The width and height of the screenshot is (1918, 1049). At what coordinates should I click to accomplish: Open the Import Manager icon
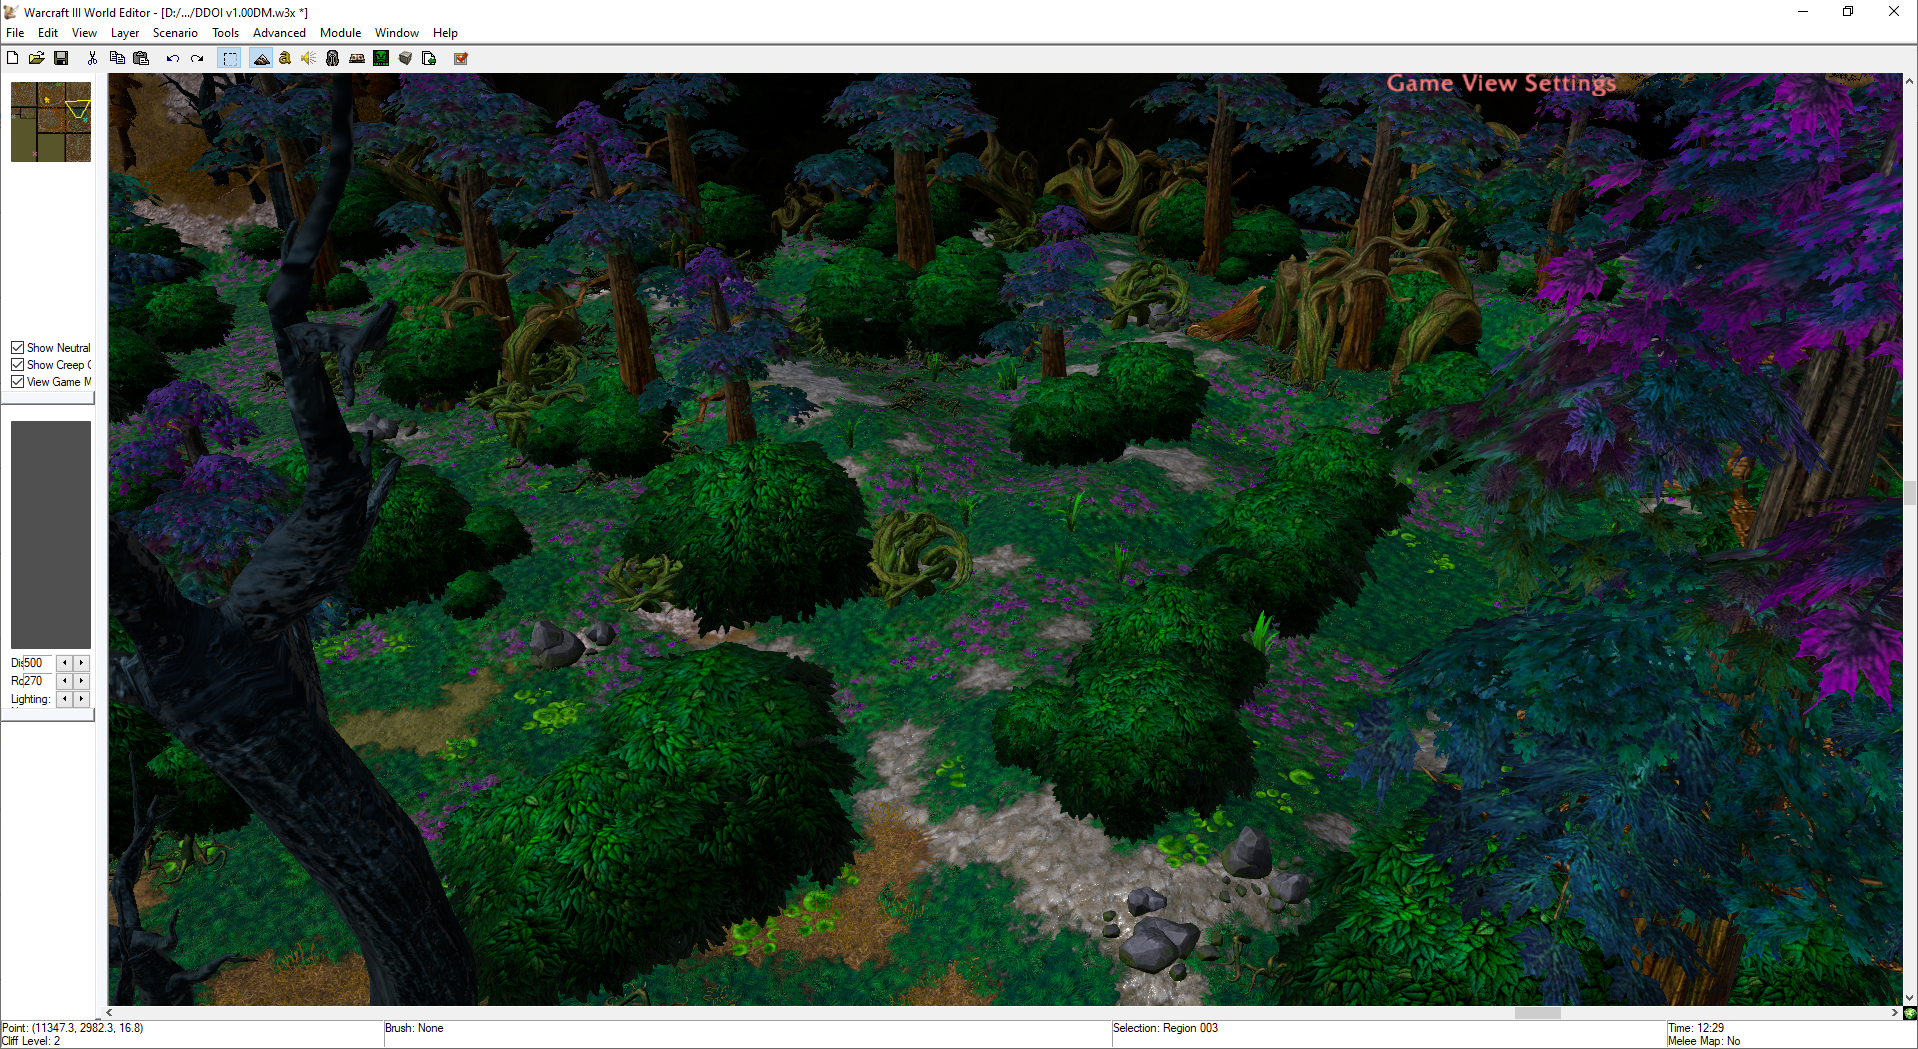(x=429, y=58)
